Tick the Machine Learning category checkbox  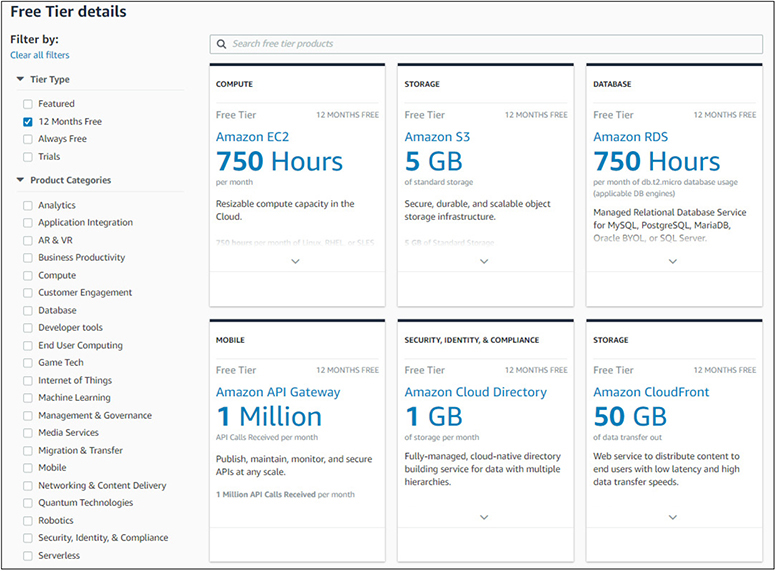28,398
